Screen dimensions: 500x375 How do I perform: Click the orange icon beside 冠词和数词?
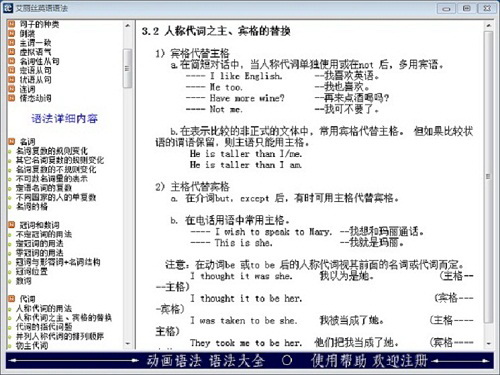(12, 225)
